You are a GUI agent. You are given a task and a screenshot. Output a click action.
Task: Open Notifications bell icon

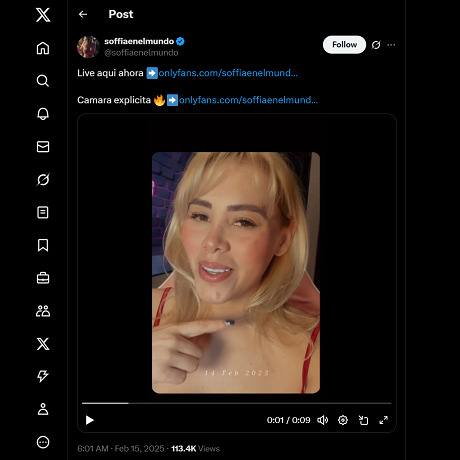click(43, 114)
